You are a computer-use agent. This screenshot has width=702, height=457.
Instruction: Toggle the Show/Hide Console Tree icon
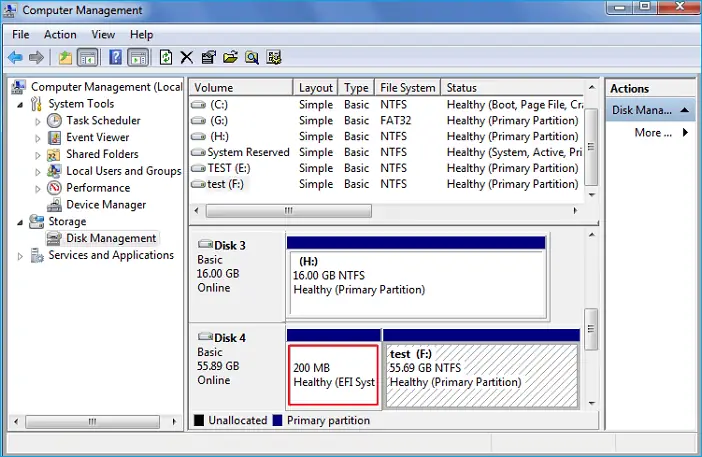click(88, 57)
